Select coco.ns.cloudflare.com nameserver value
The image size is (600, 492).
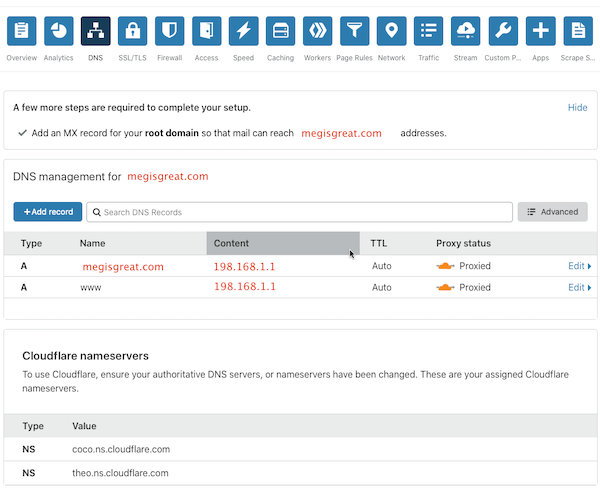(121, 449)
